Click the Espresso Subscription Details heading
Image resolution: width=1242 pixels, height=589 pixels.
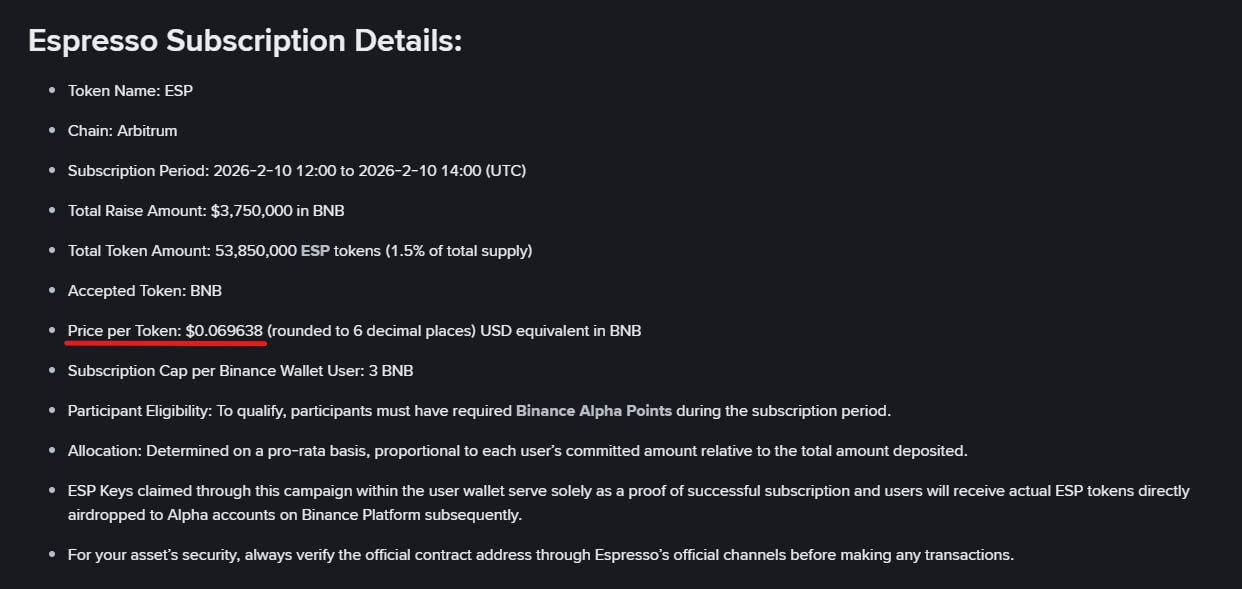[x=245, y=41]
